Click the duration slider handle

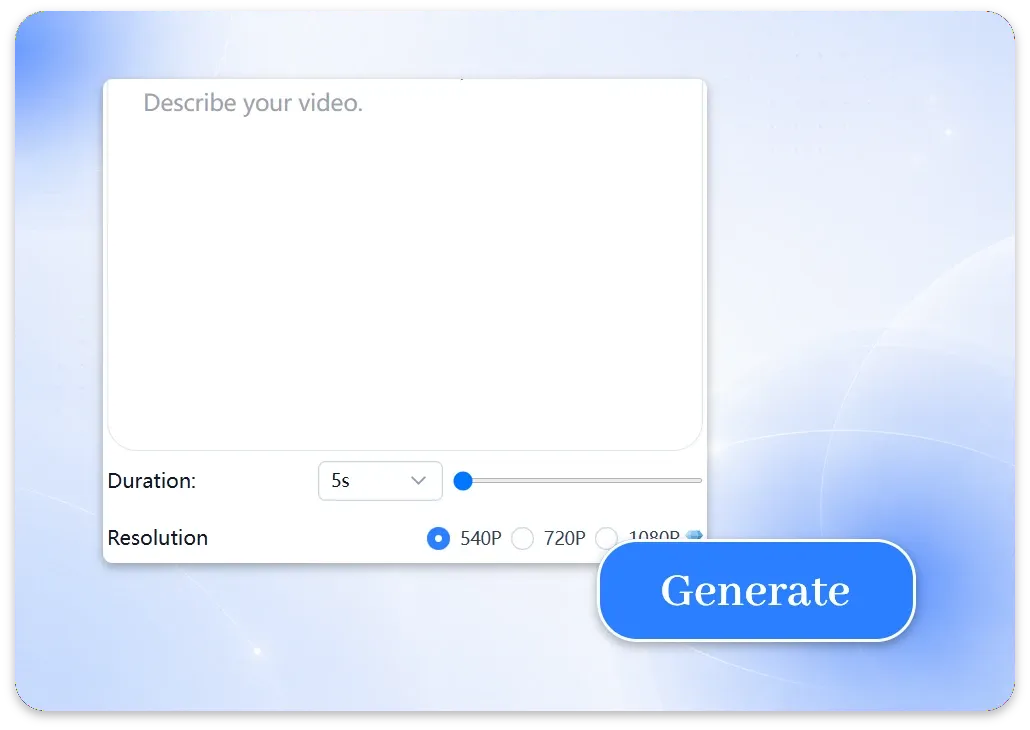[x=463, y=481]
